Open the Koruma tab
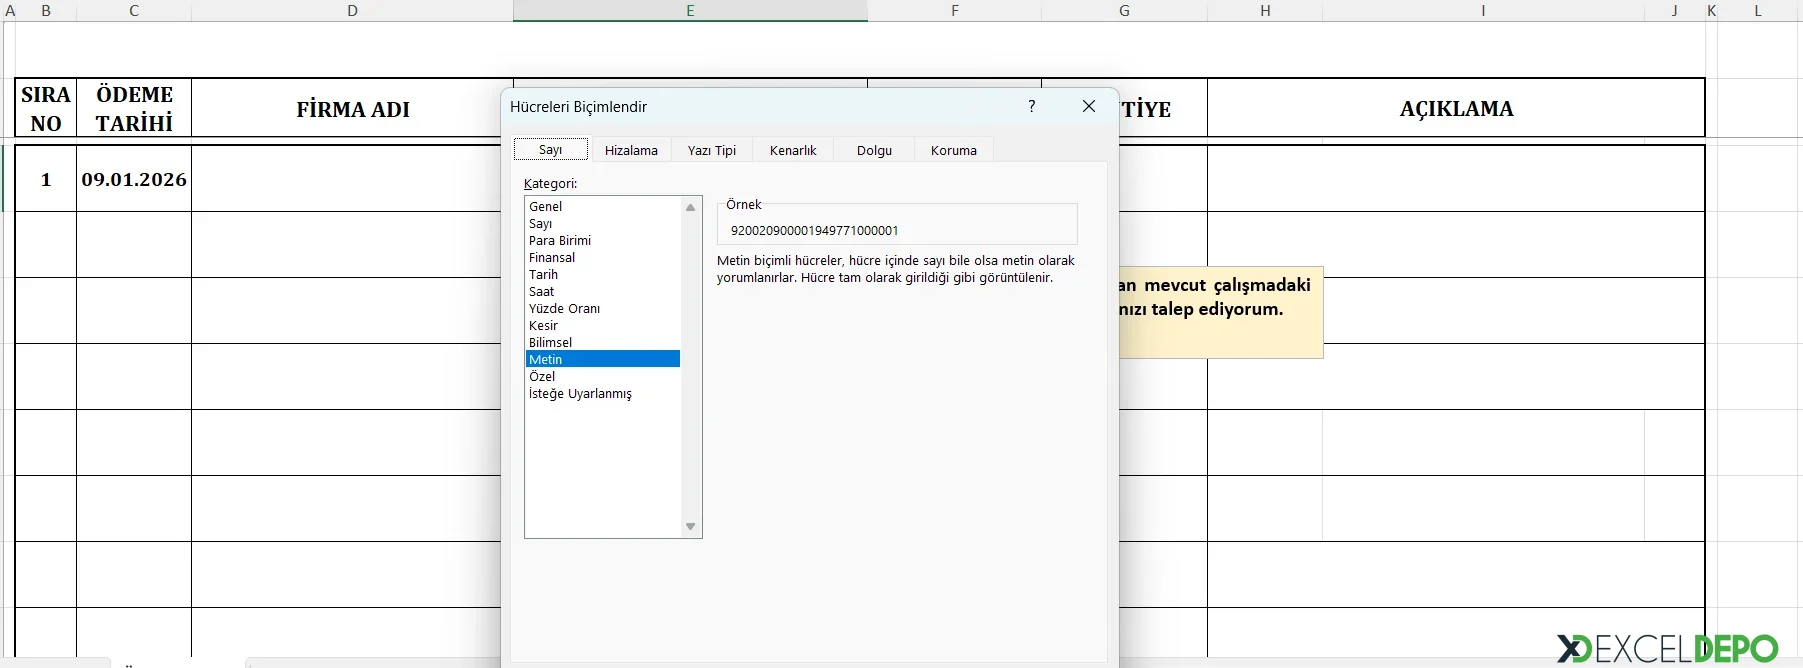This screenshot has width=1803, height=668. point(953,150)
